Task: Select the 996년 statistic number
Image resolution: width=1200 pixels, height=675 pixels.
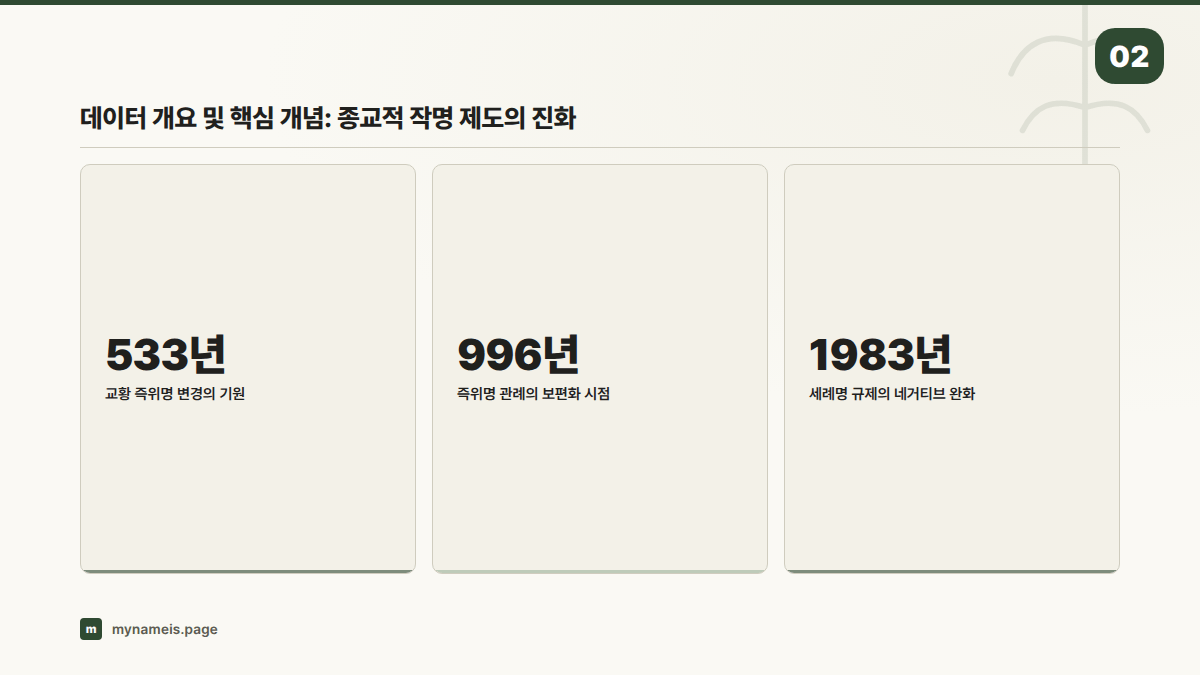Action: tap(519, 354)
